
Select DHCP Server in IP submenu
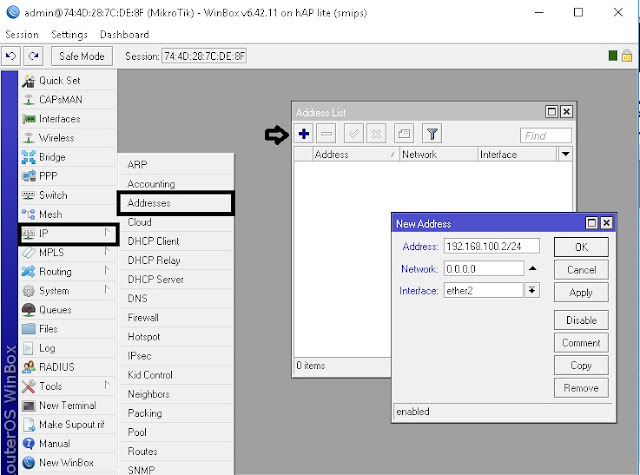click(176, 279)
